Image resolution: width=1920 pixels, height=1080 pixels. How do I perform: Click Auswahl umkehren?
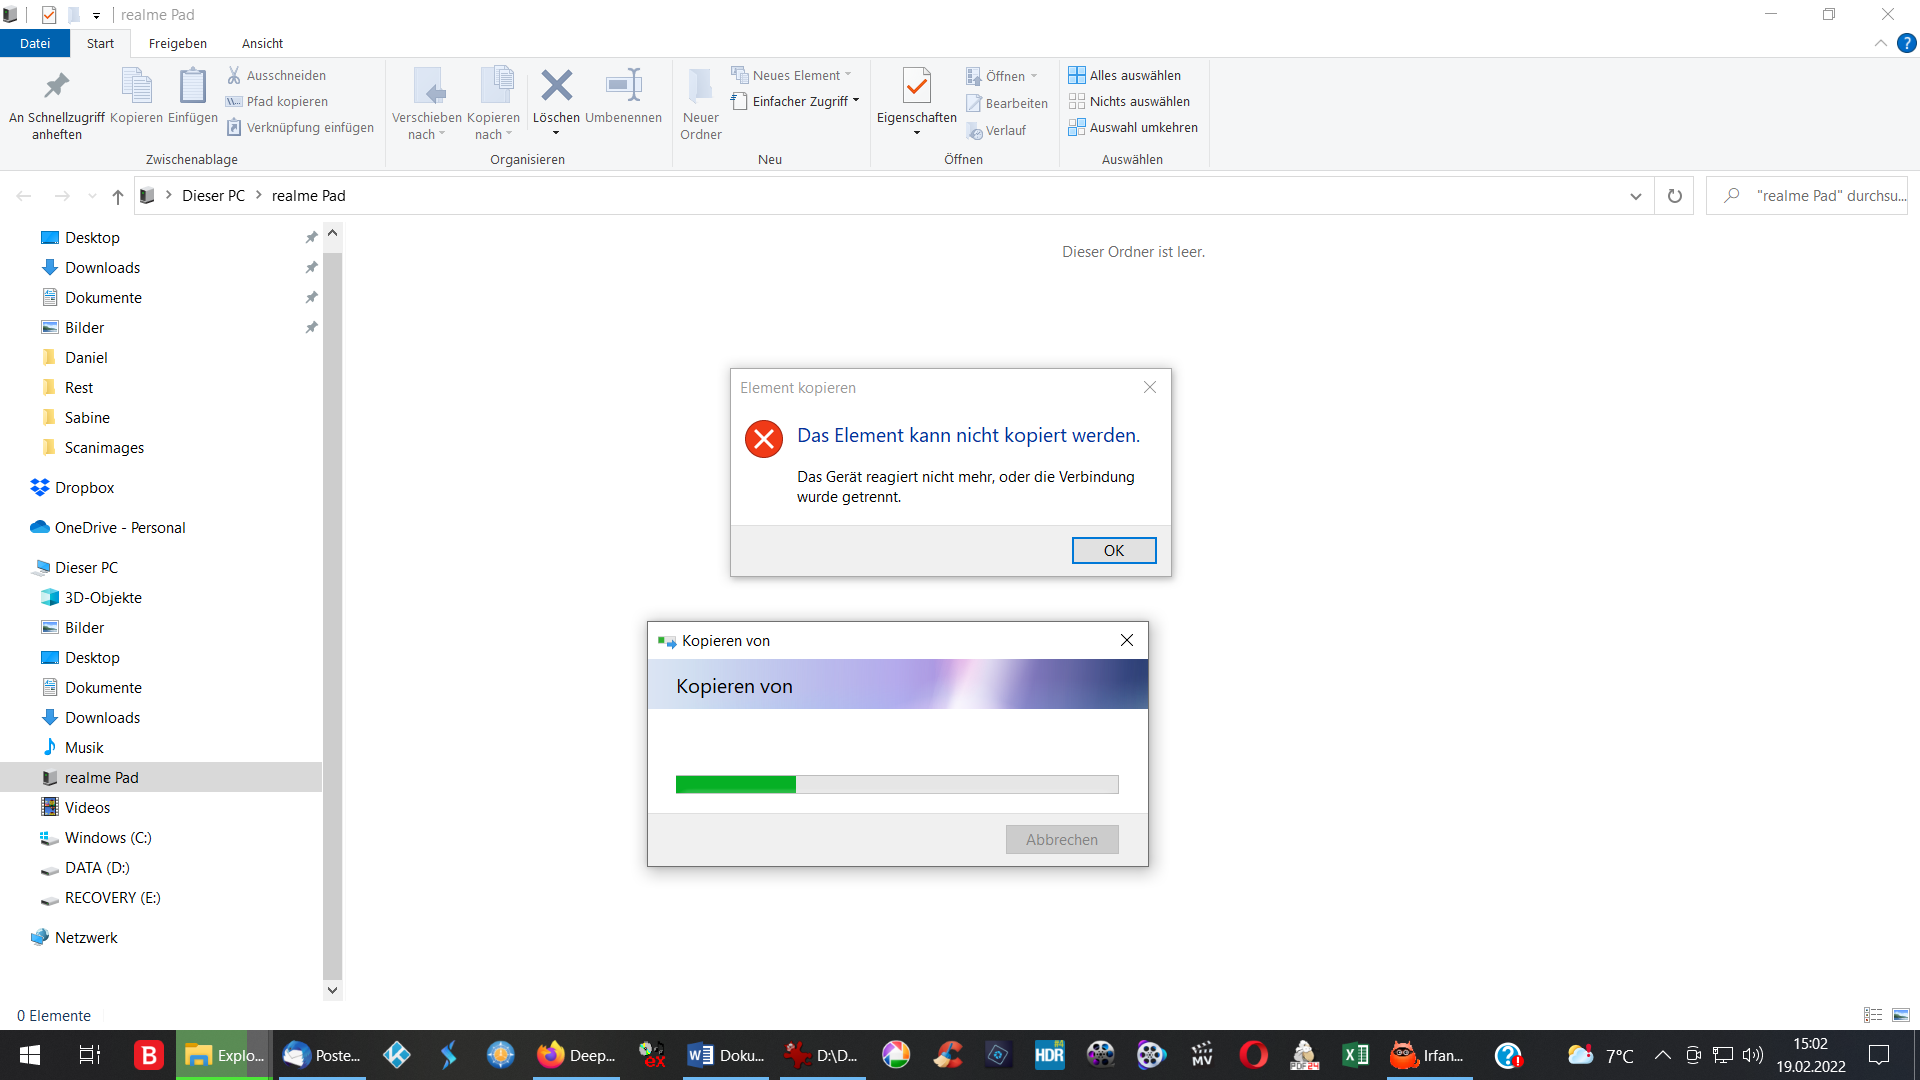[x=1133, y=127]
